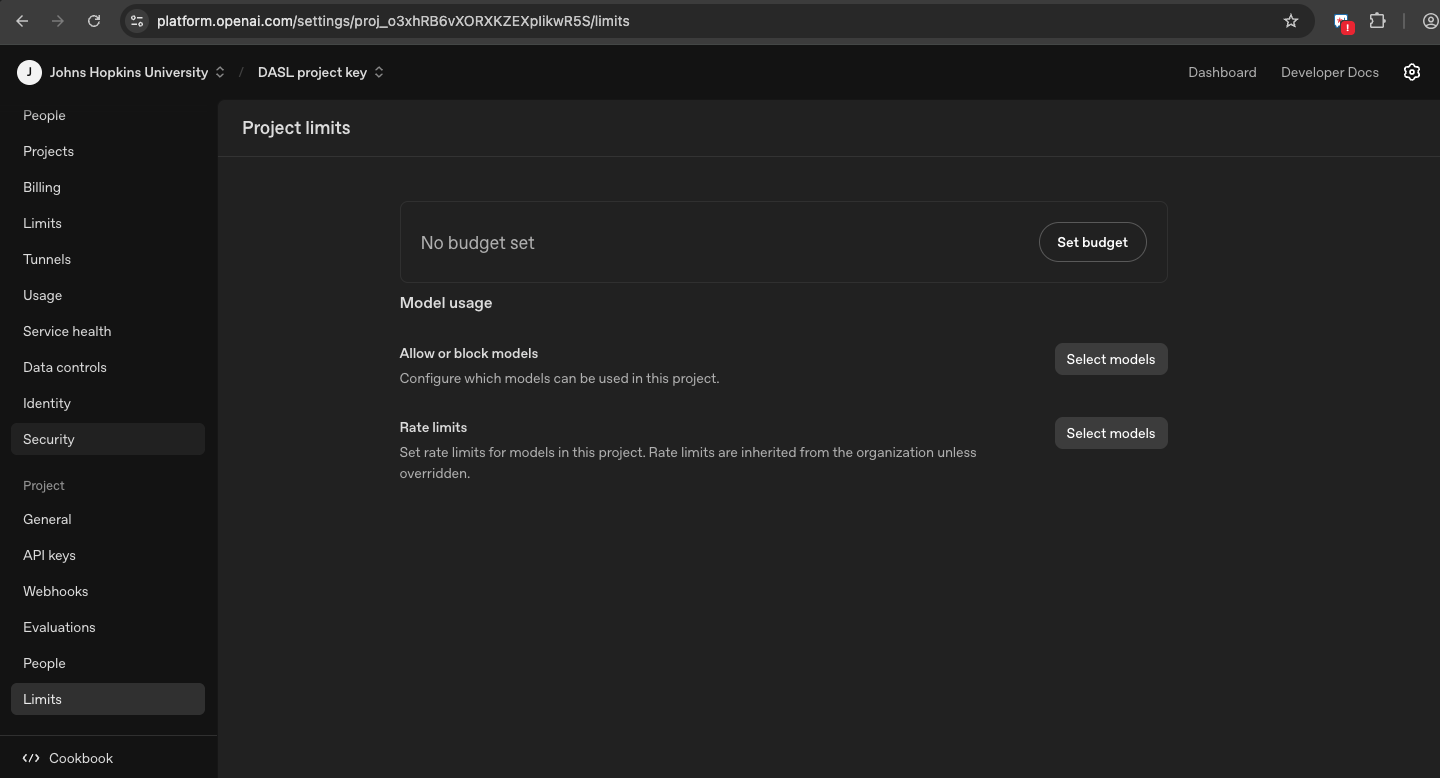Open the browser profile icon
The width and height of the screenshot is (1440, 778).
pos(1430,20)
